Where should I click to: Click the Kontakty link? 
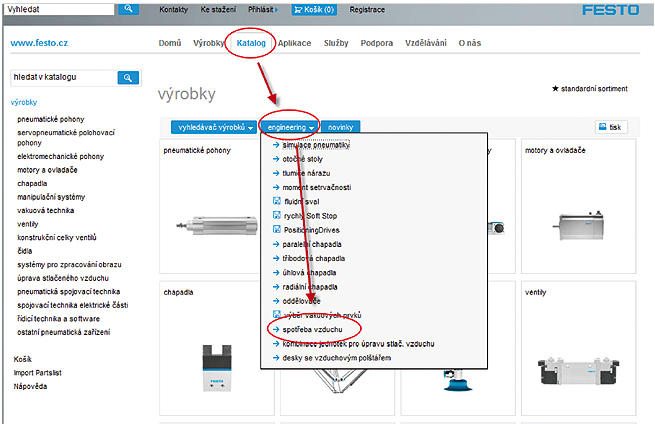tap(173, 10)
